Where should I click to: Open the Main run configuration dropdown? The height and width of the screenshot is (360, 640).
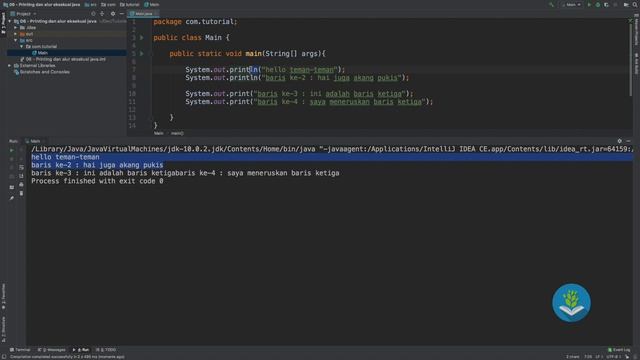(x=571, y=4)
